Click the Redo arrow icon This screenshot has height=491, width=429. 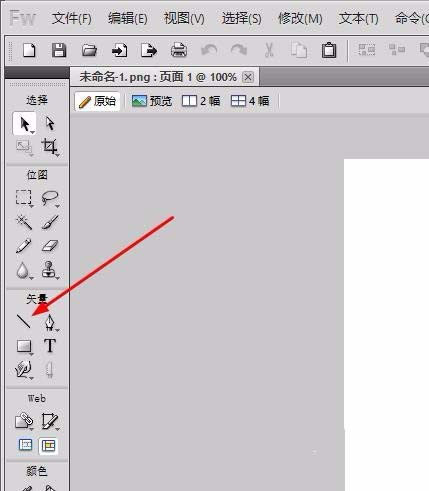(x=239, y=51)
